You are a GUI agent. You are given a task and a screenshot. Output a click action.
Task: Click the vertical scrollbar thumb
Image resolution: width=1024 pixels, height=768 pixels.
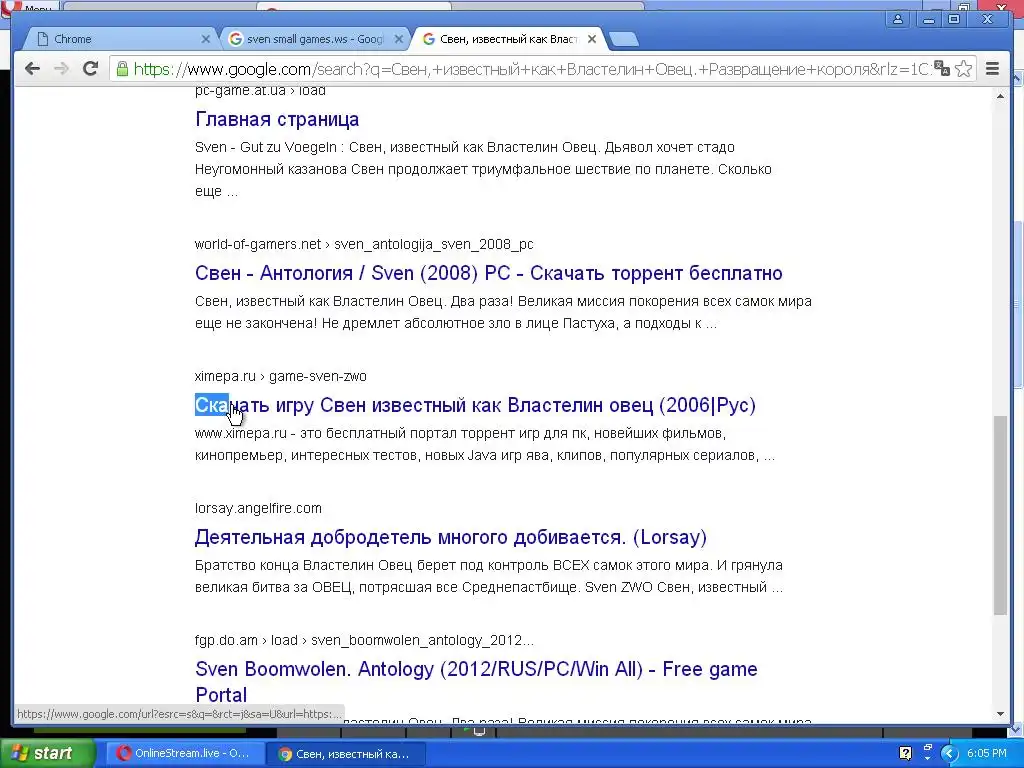[1000, 515]
